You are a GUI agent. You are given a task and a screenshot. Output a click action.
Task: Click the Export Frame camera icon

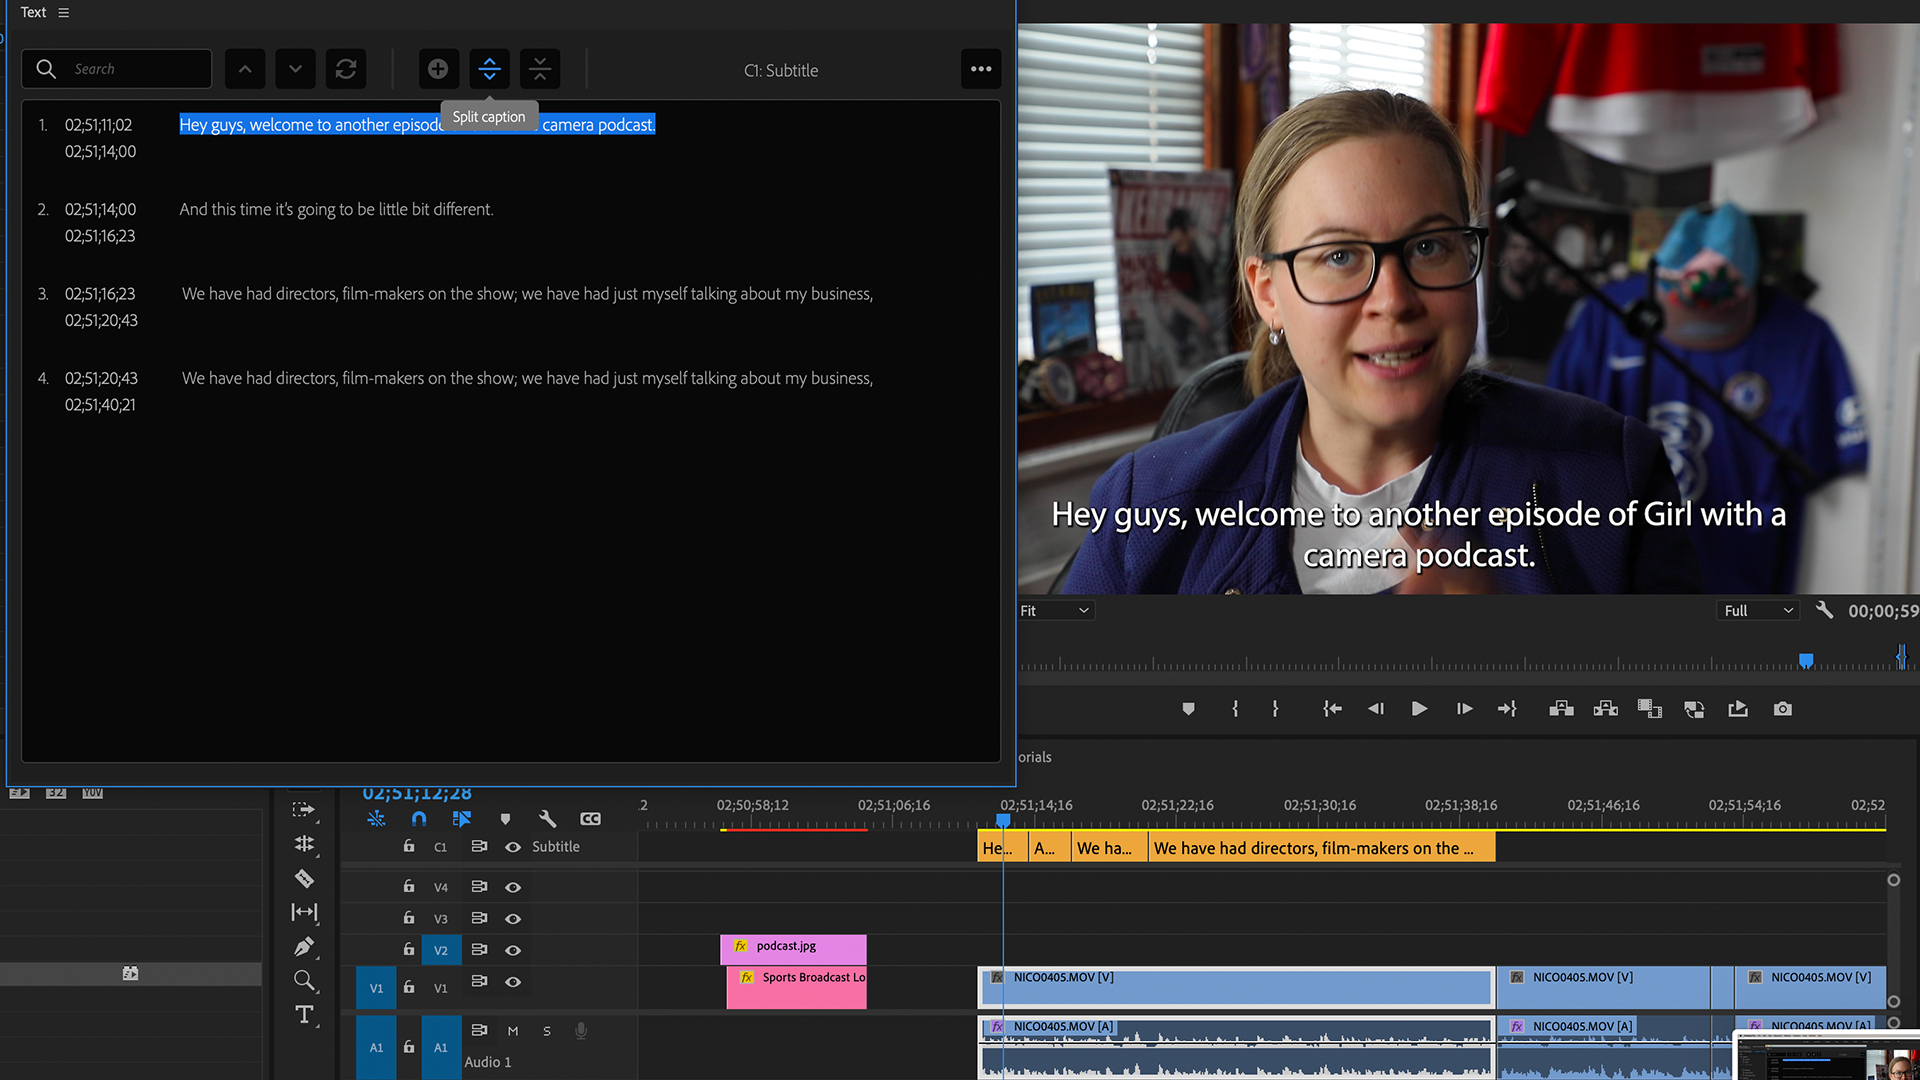click(1782, 709)
